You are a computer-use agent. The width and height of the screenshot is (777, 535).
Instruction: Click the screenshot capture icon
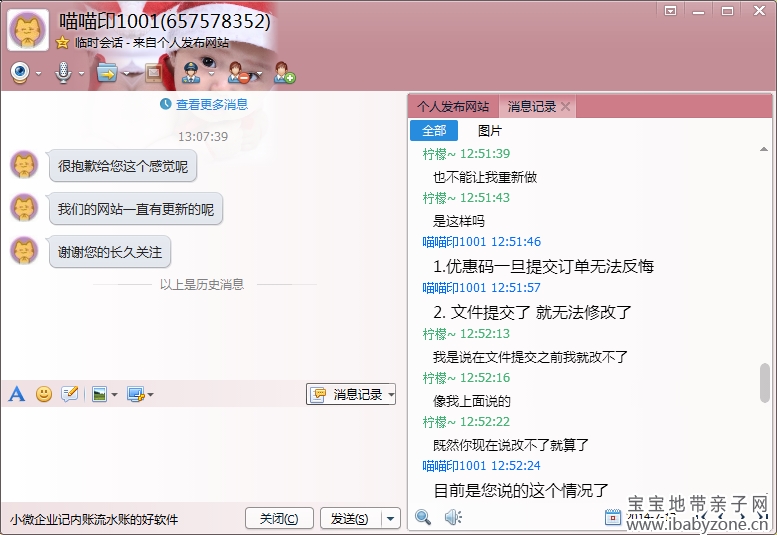pyautogui.click(x=135, y=394)
